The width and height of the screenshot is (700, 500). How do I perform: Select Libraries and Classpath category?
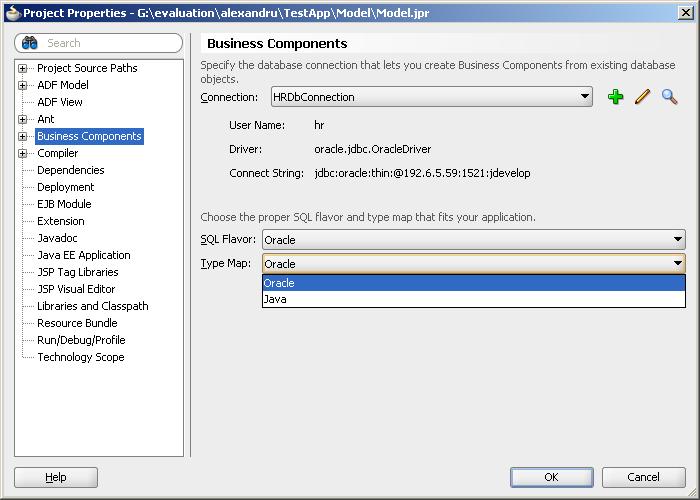(93, 306)
